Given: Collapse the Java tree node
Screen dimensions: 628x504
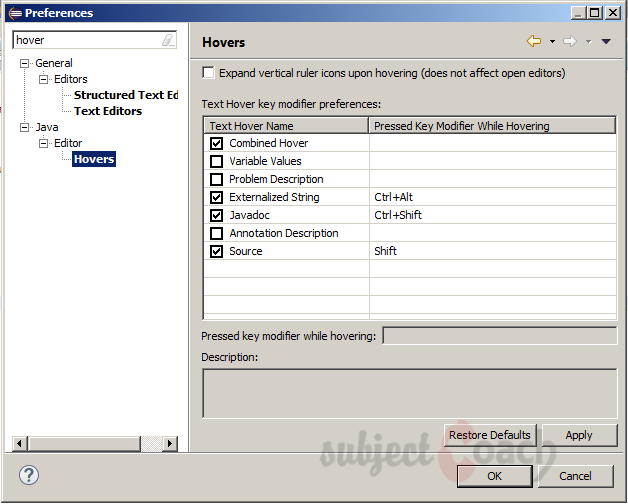Looking at the screenshot, I should tap(25, 127).
